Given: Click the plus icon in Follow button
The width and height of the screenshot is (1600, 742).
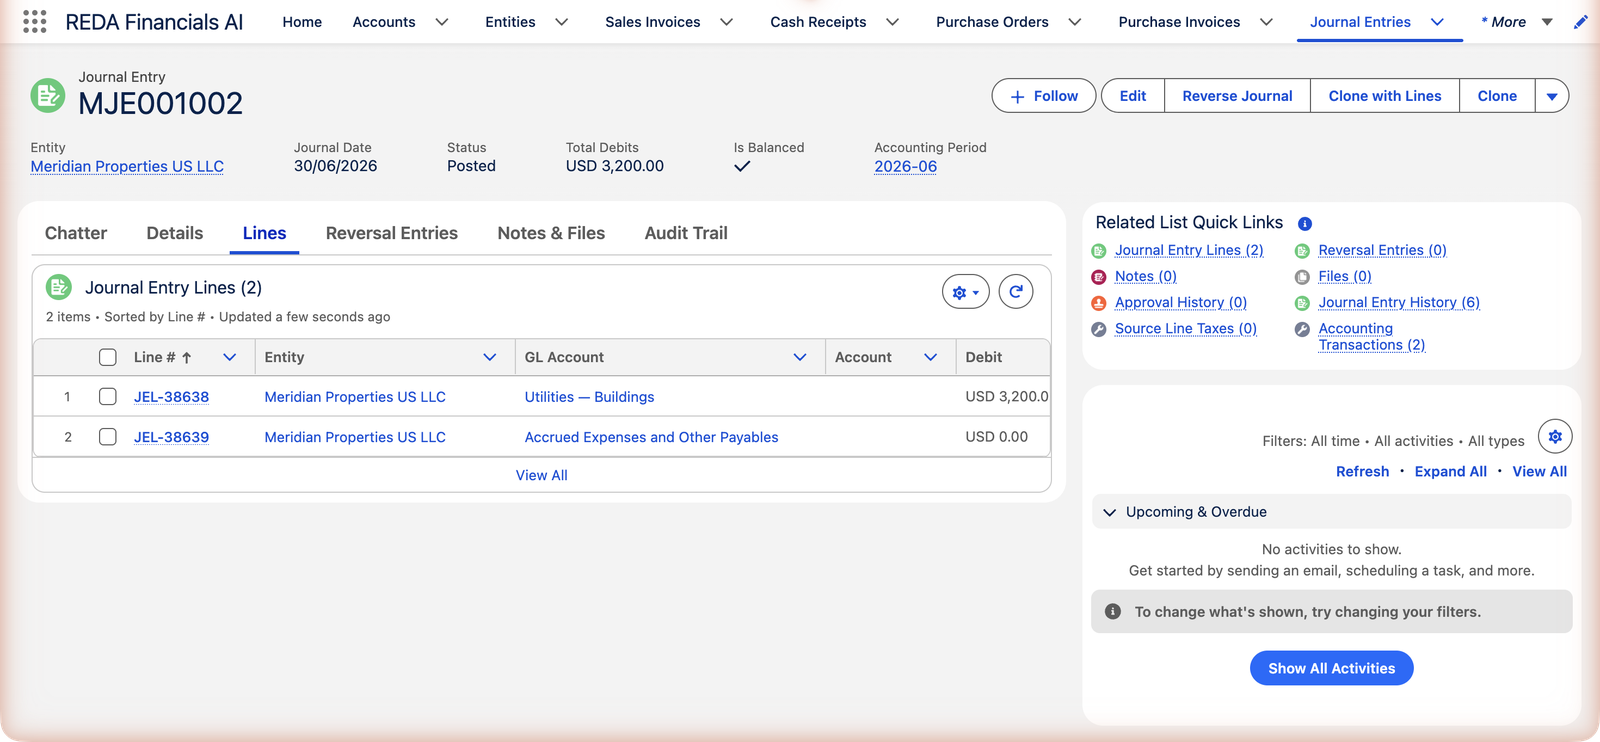Looking at the screenshot, I should 1017,97.
